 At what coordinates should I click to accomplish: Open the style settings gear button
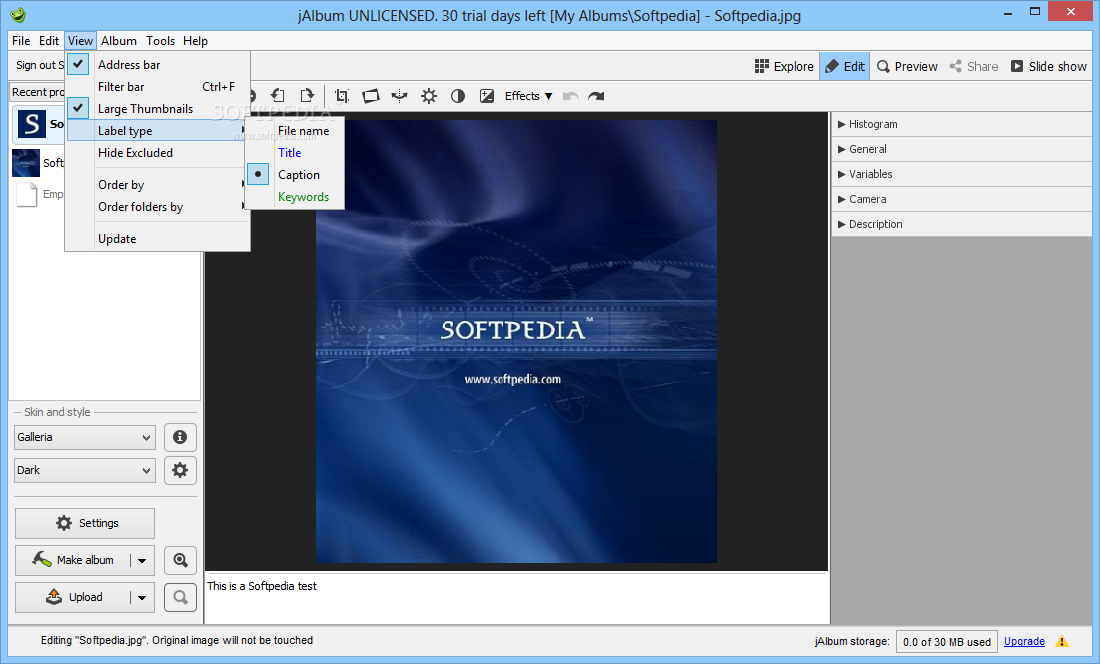[x=180, y=470]
